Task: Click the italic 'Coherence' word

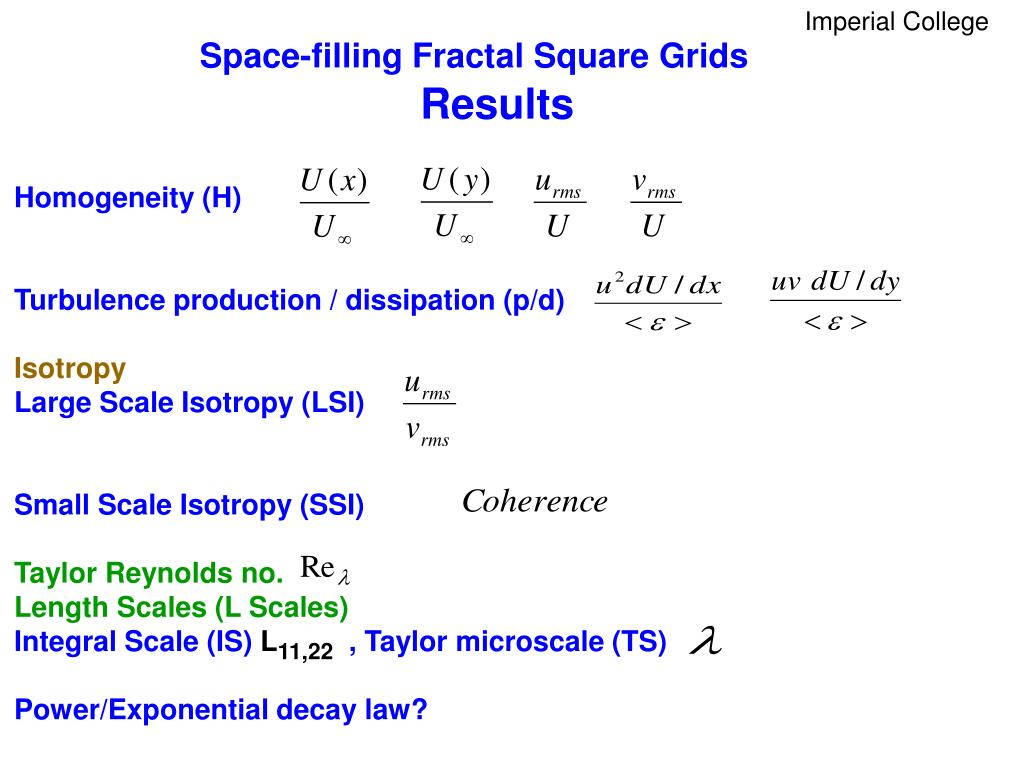Action: pyautogui.click(x=535, y=502)
